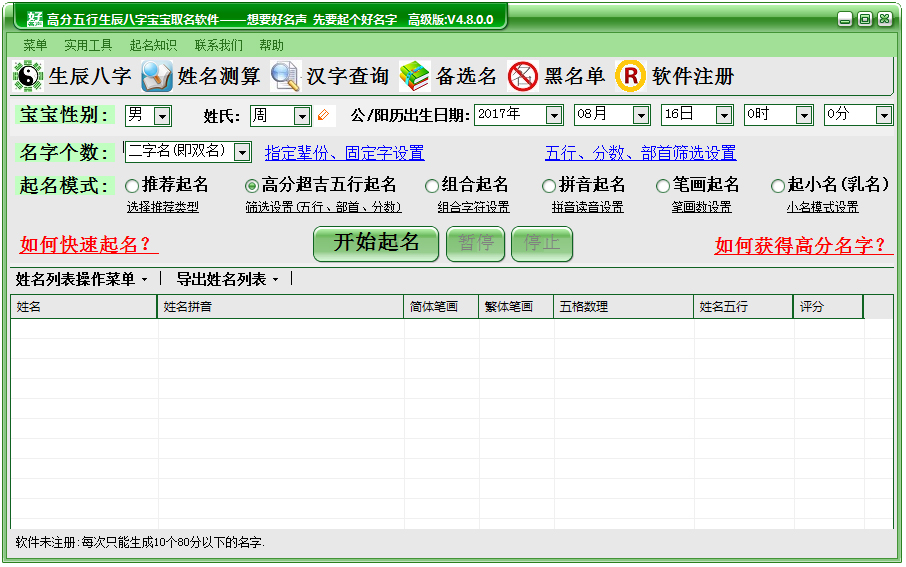The width and height of the screenshot is (906, 567).
Task: Select the 组合起名 mode
Action: (432, 186)
